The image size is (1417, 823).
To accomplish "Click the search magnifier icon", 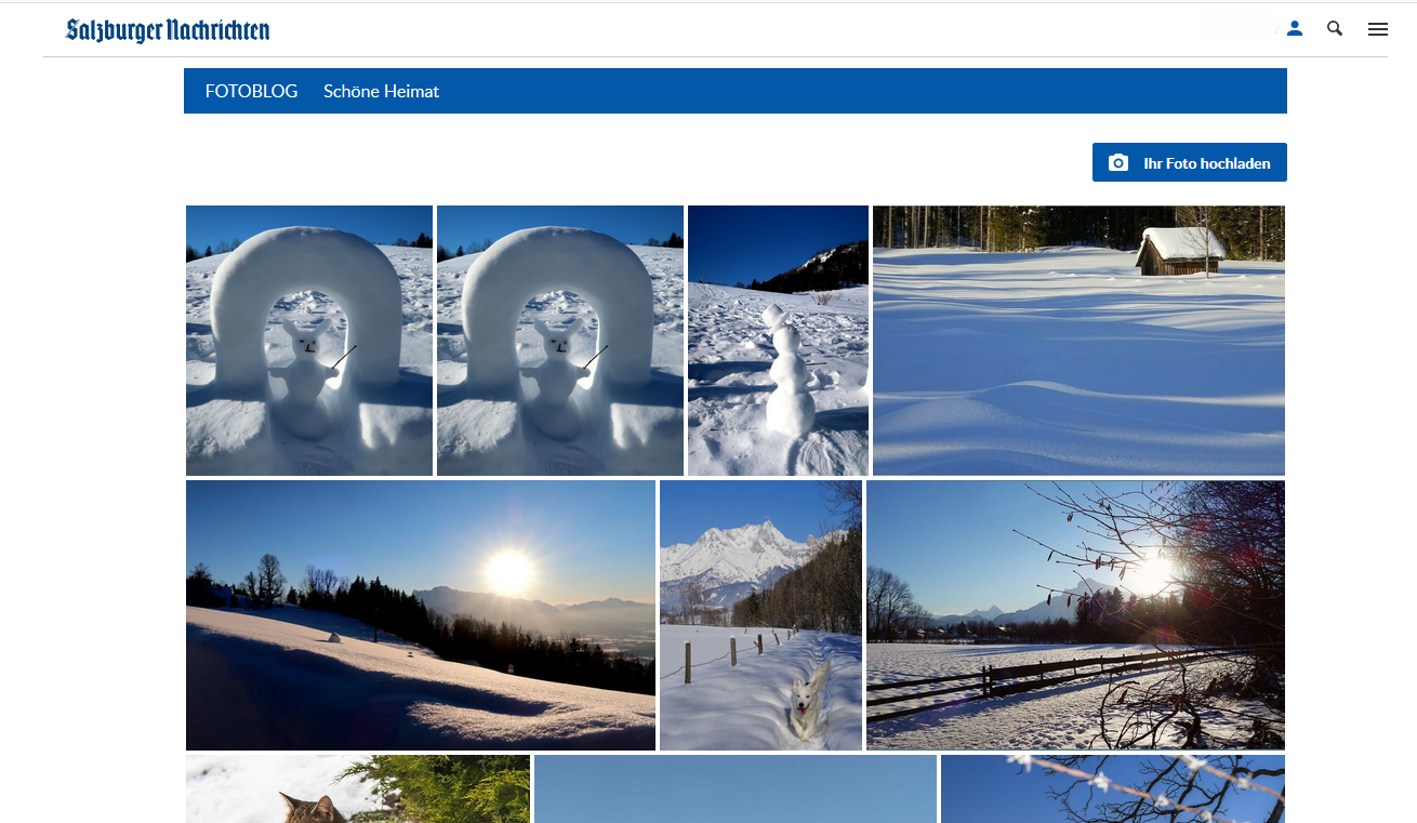I will pyautogui.click(x=1334, y=29).
